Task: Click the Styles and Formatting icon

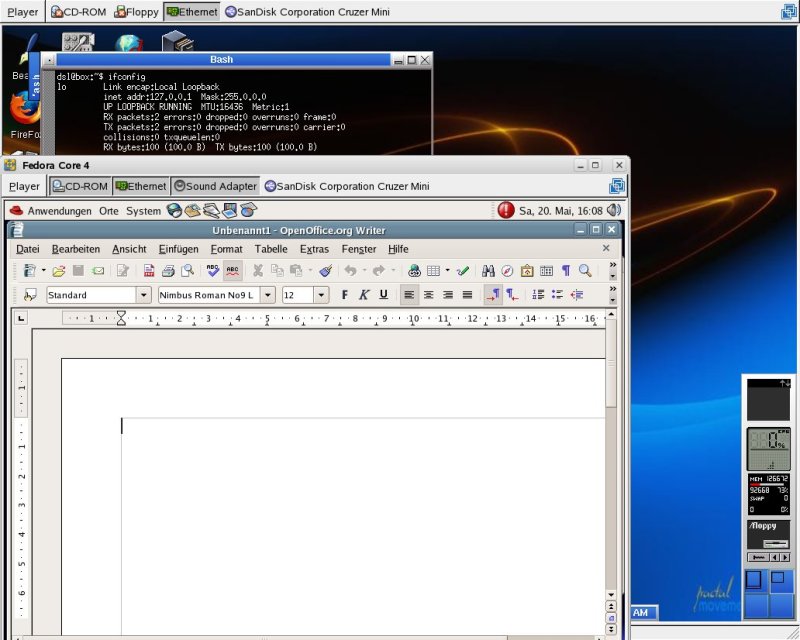Action: pos(30,295)
